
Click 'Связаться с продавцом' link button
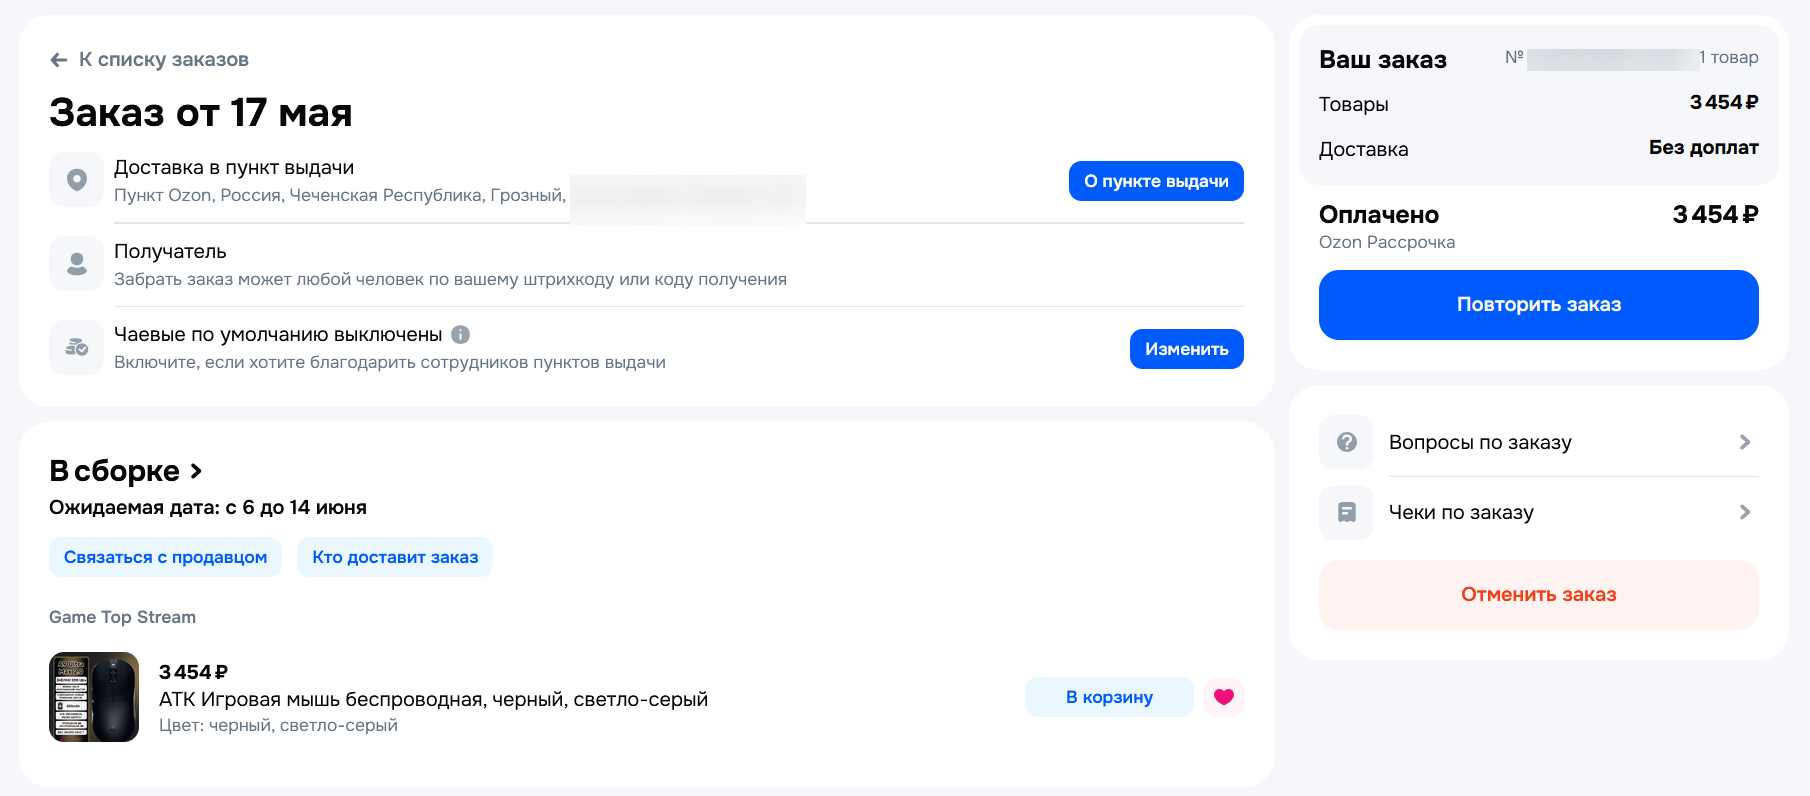click(165, 557)
